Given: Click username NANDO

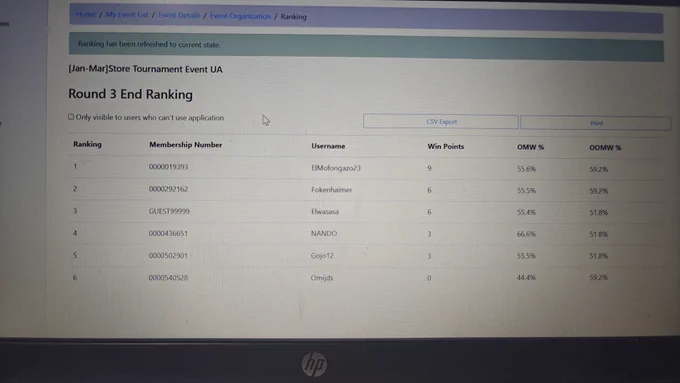Looking at the screenshot, I should 324,233.
